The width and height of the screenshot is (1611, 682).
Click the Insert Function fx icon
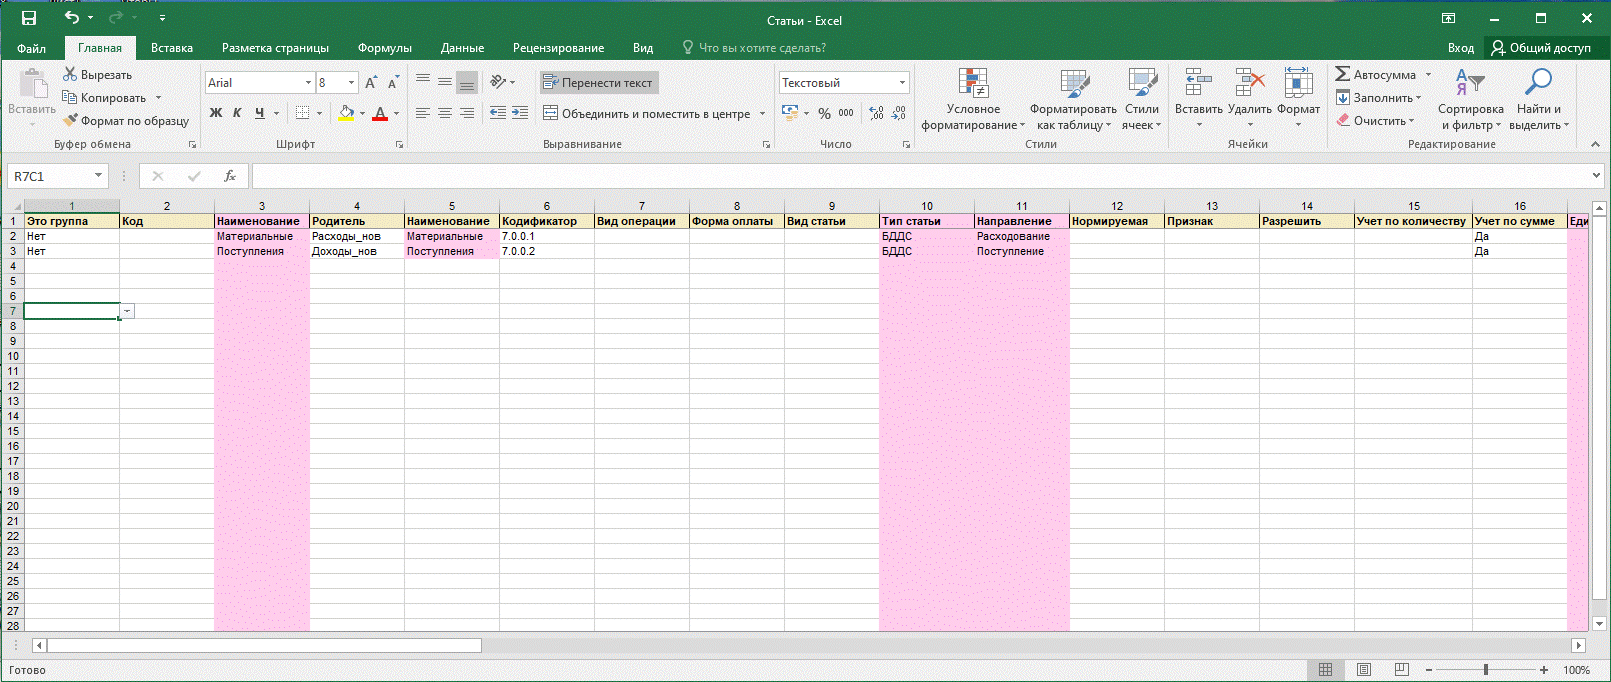coord(230,176)
